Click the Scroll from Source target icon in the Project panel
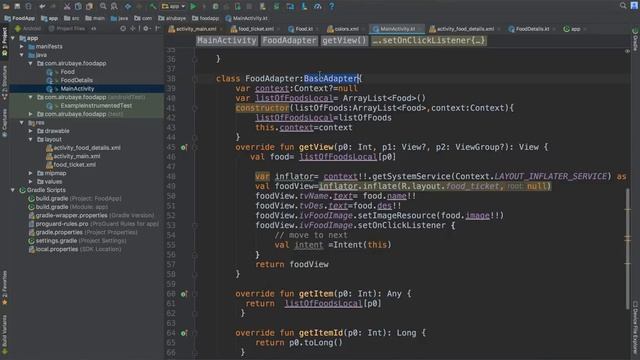Image resolution: width=640 pixels, height=360 pixels. 123,29
